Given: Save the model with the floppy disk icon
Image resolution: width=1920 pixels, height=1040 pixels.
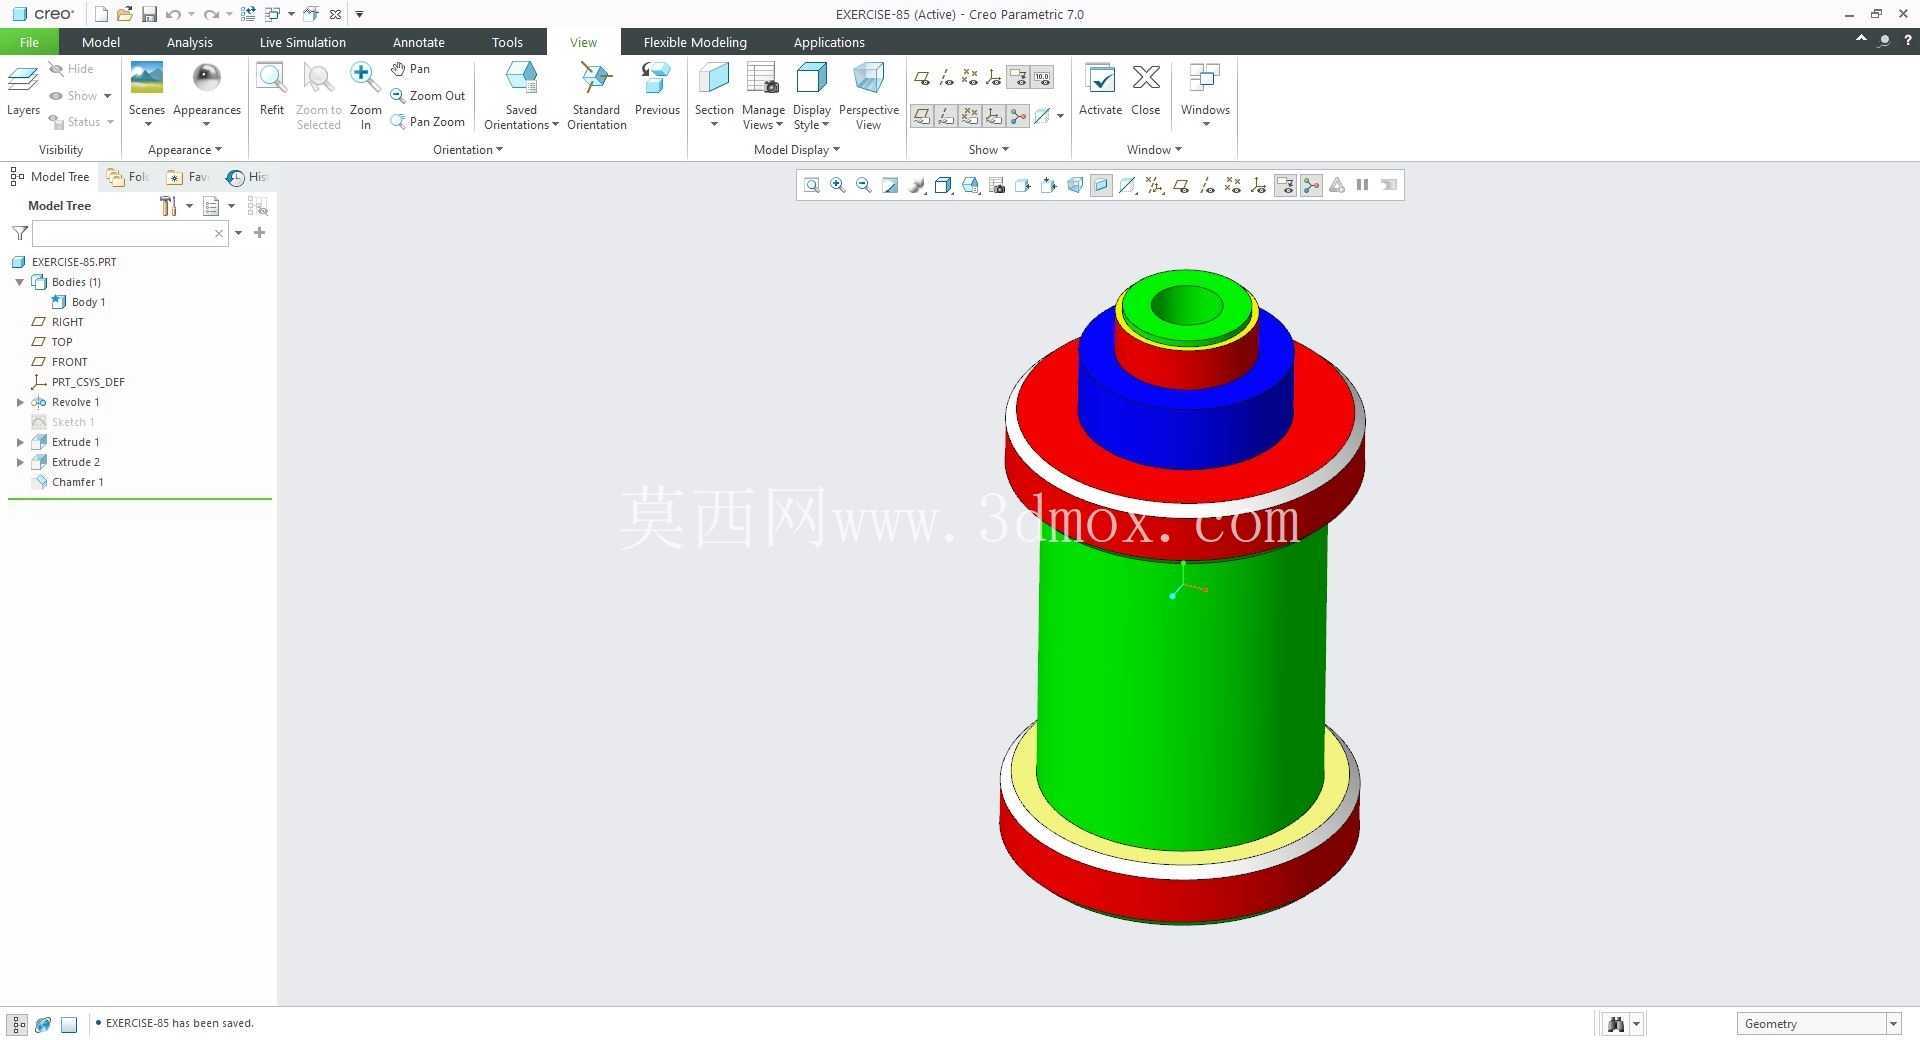Looking at the screenshot, I should (x=149, y=14).
